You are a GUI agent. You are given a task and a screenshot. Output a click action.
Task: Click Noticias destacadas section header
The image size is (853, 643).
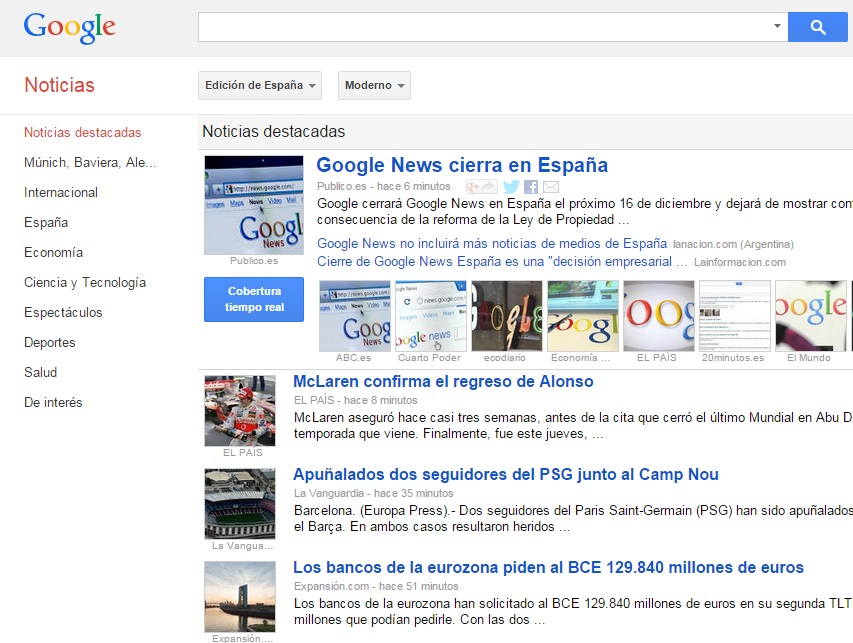click(274, 131)
